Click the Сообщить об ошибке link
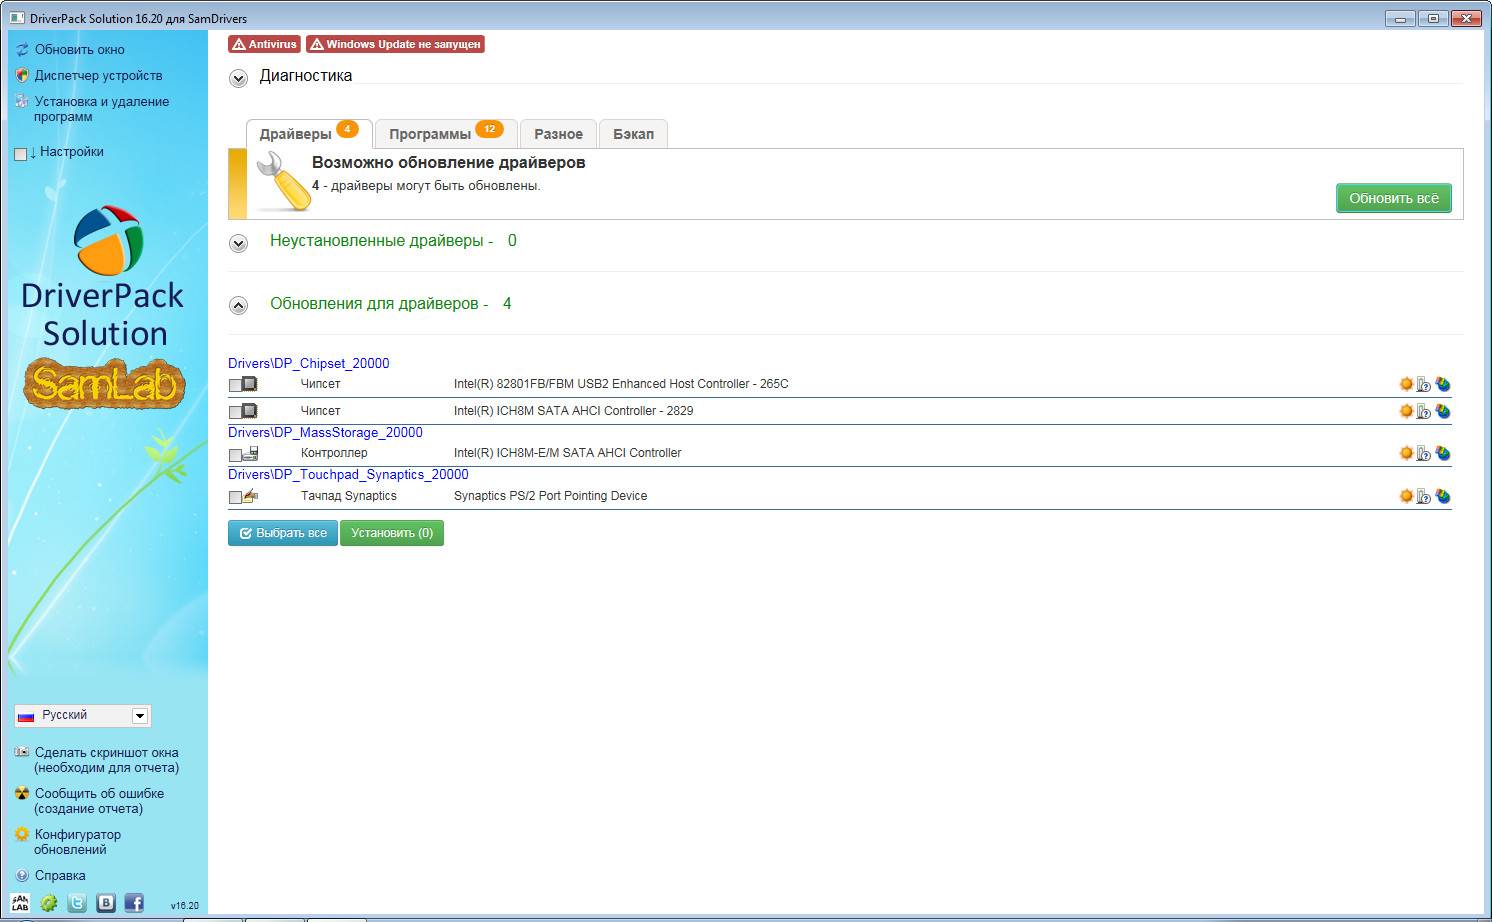1492x922 pixels. coord(99,801)
